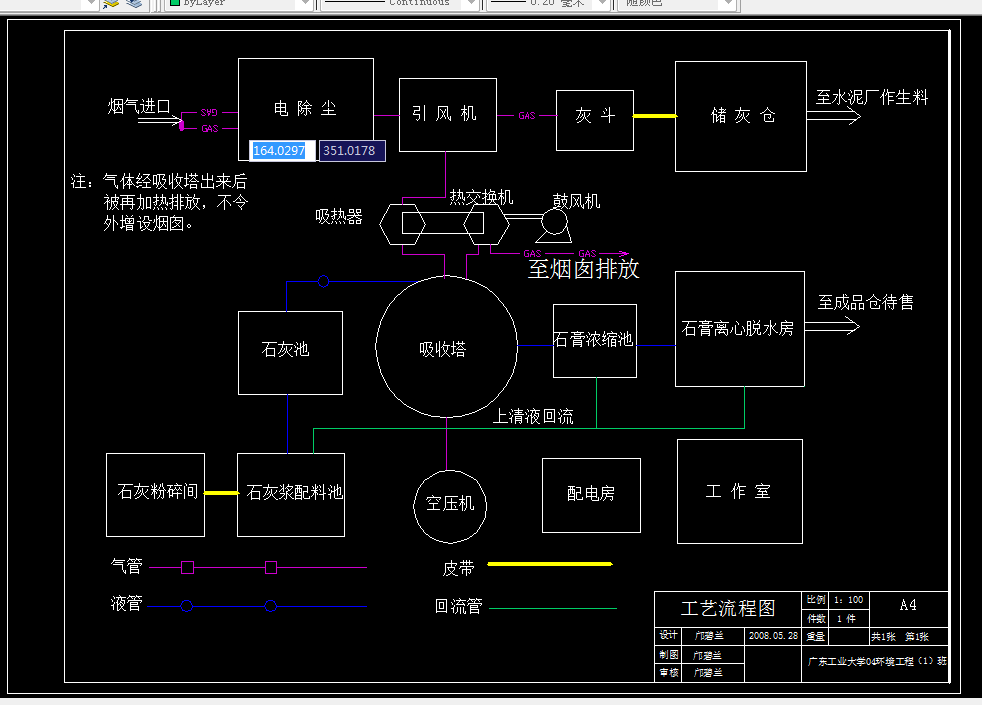Open the Layers toolbar icon beside it
The width and height of the screenshot is (982, 705).
[133, 4]
